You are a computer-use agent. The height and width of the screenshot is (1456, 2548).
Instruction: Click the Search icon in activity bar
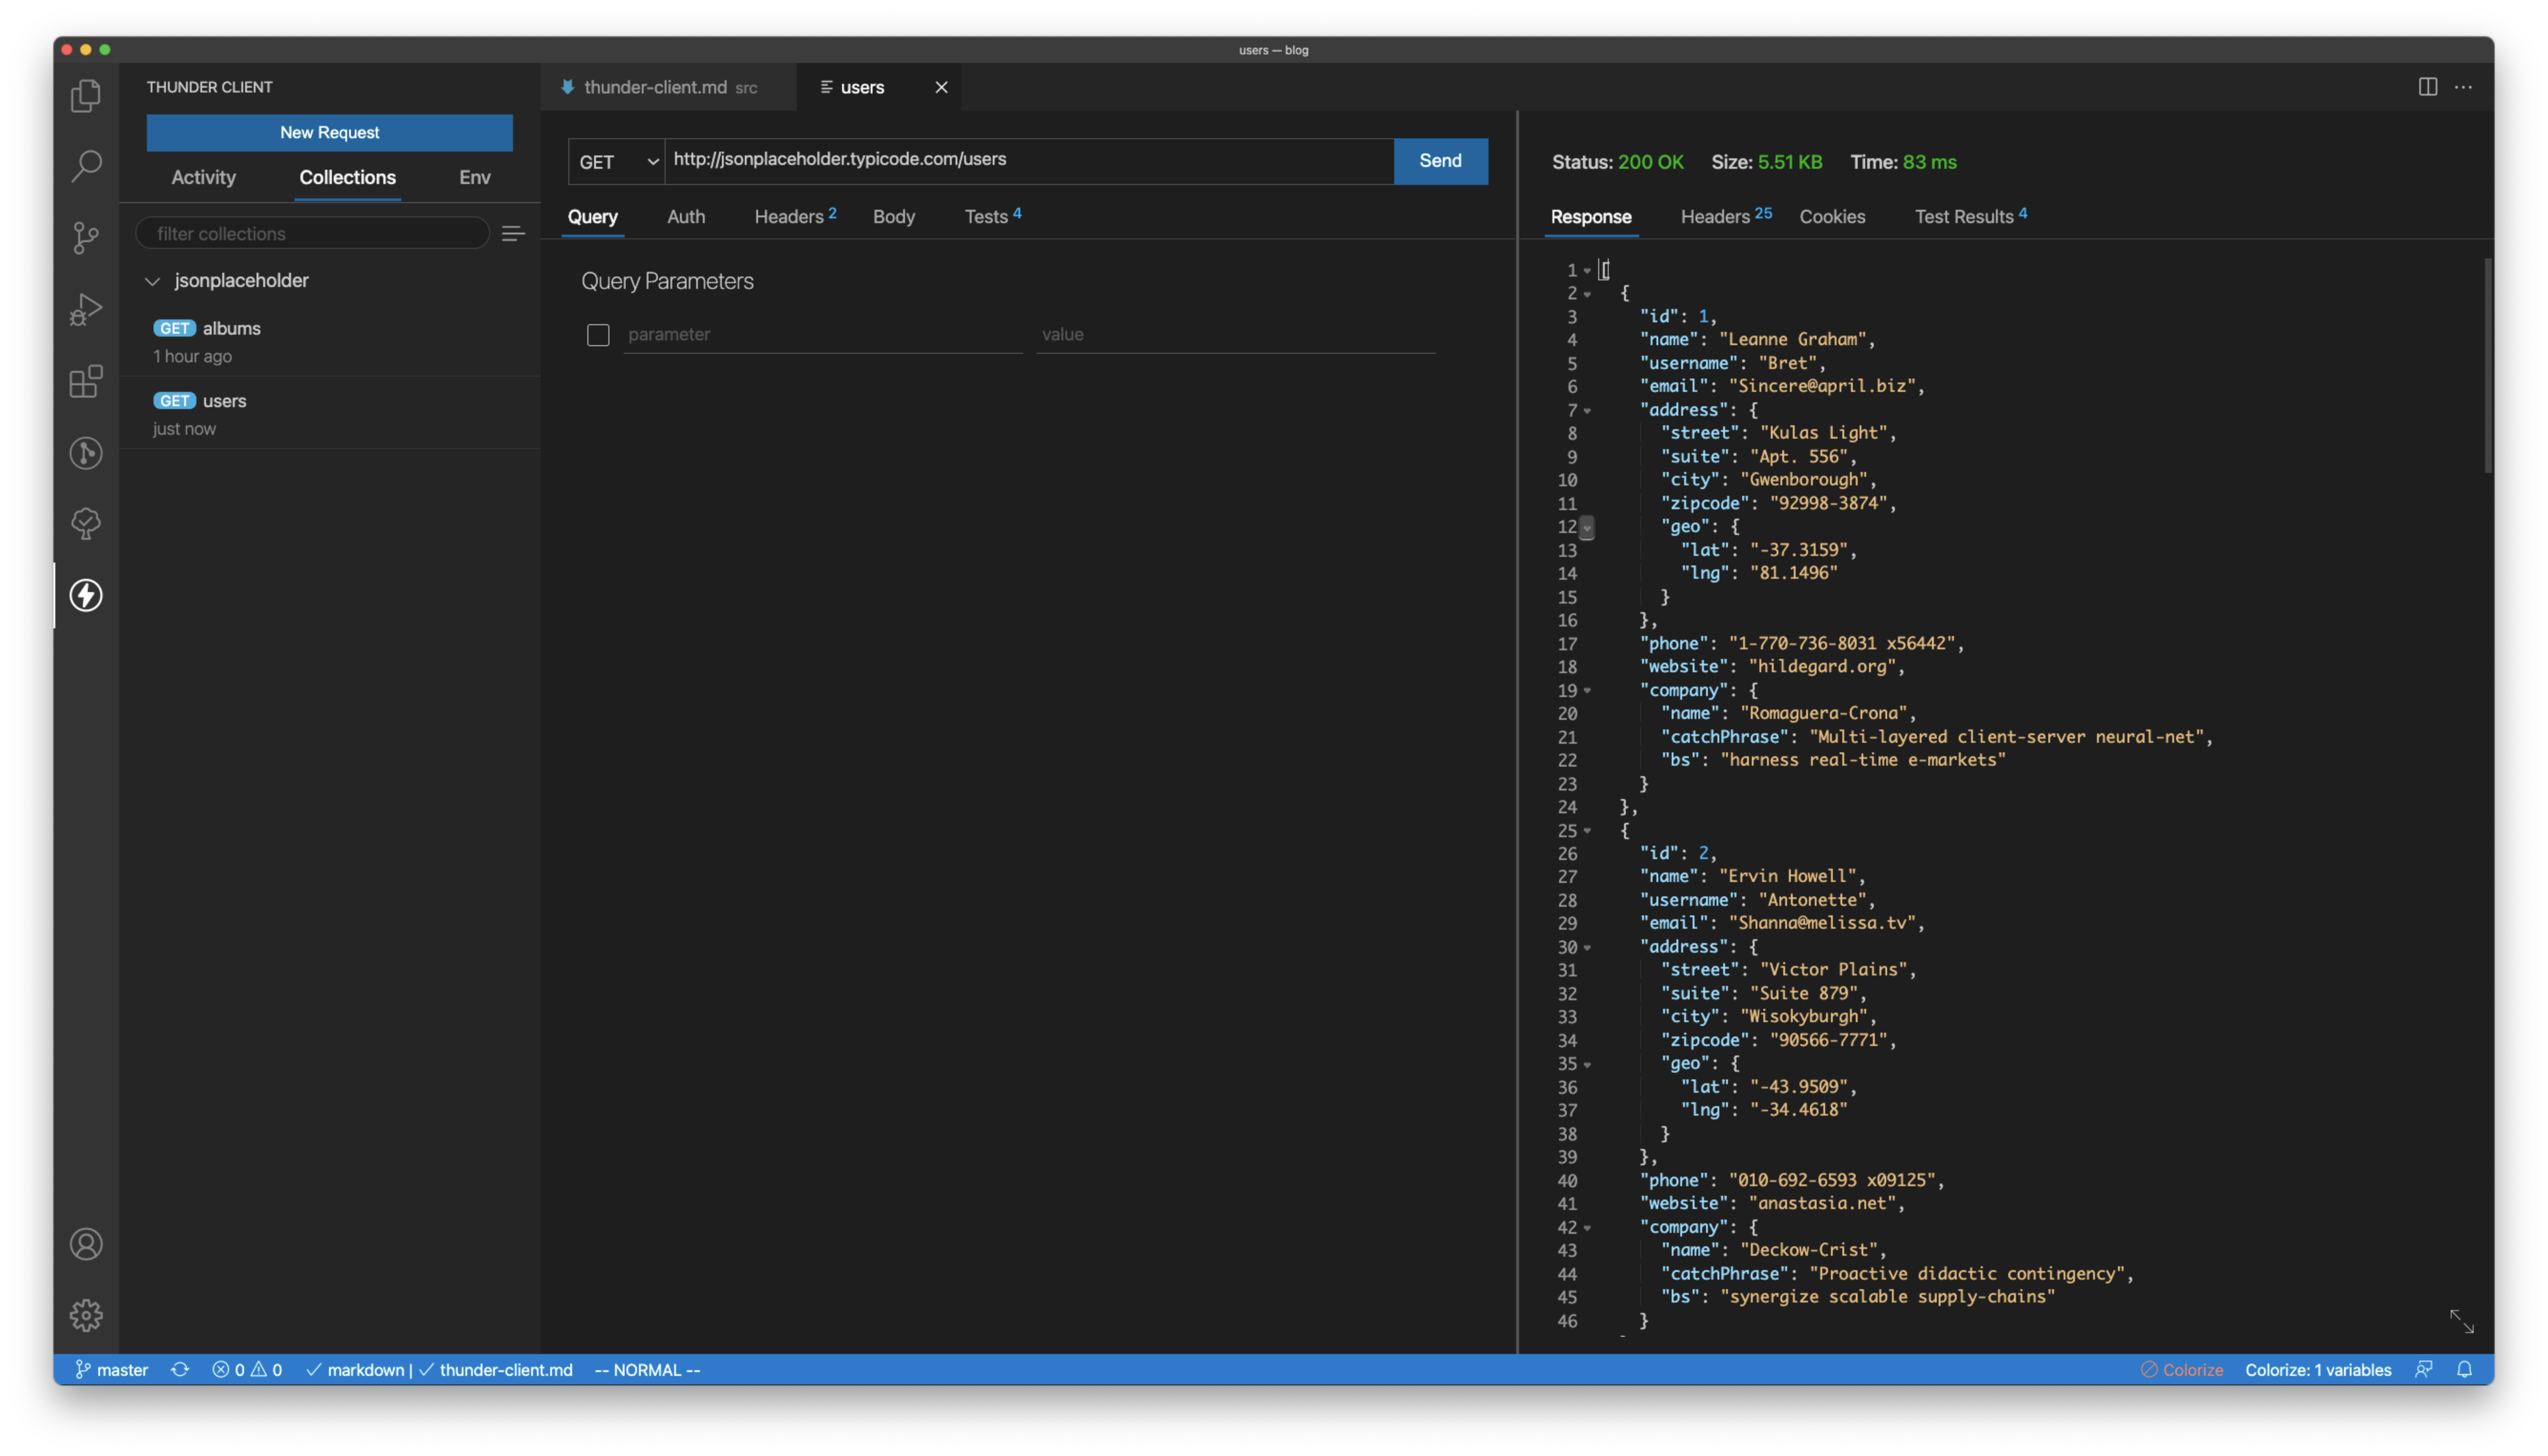(x=86, y=166)
